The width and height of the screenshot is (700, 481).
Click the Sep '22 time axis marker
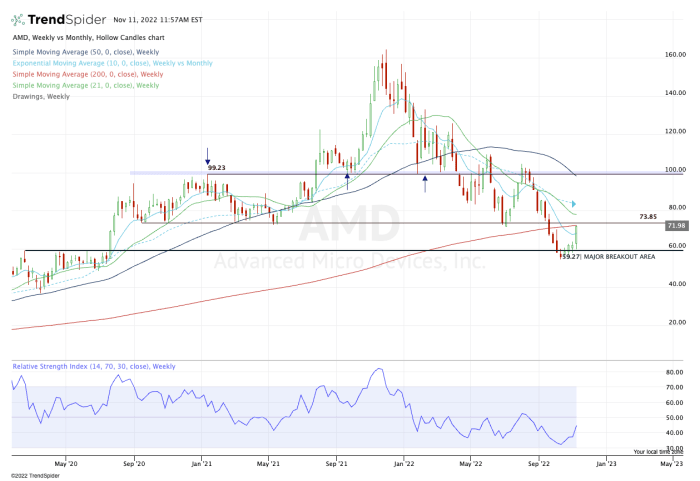[x=539, y=463]
